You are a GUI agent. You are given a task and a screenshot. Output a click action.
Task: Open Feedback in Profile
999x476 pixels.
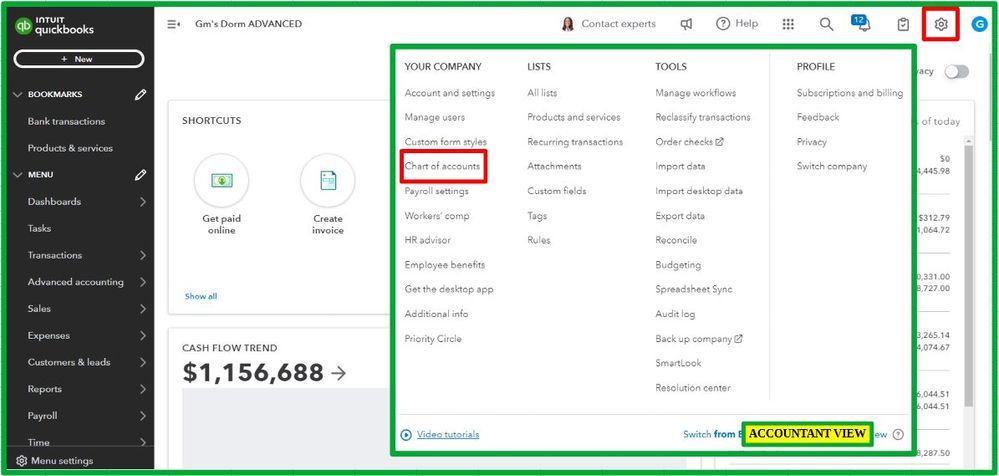point(818,117)
